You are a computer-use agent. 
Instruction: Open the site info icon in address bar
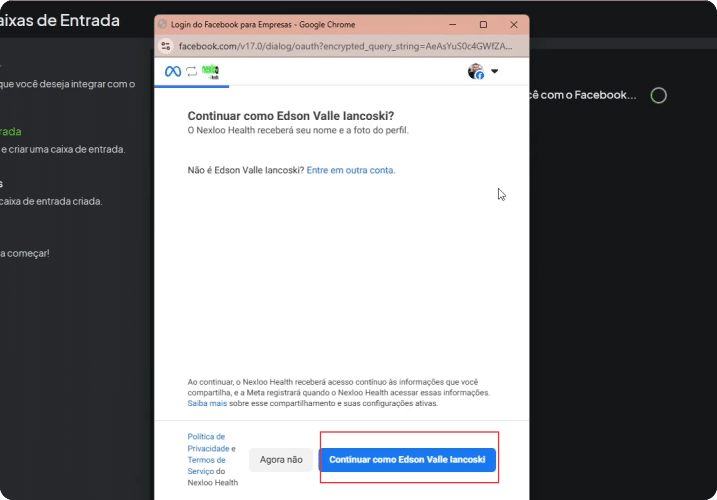pyautogui.click(x=166, y=46)
